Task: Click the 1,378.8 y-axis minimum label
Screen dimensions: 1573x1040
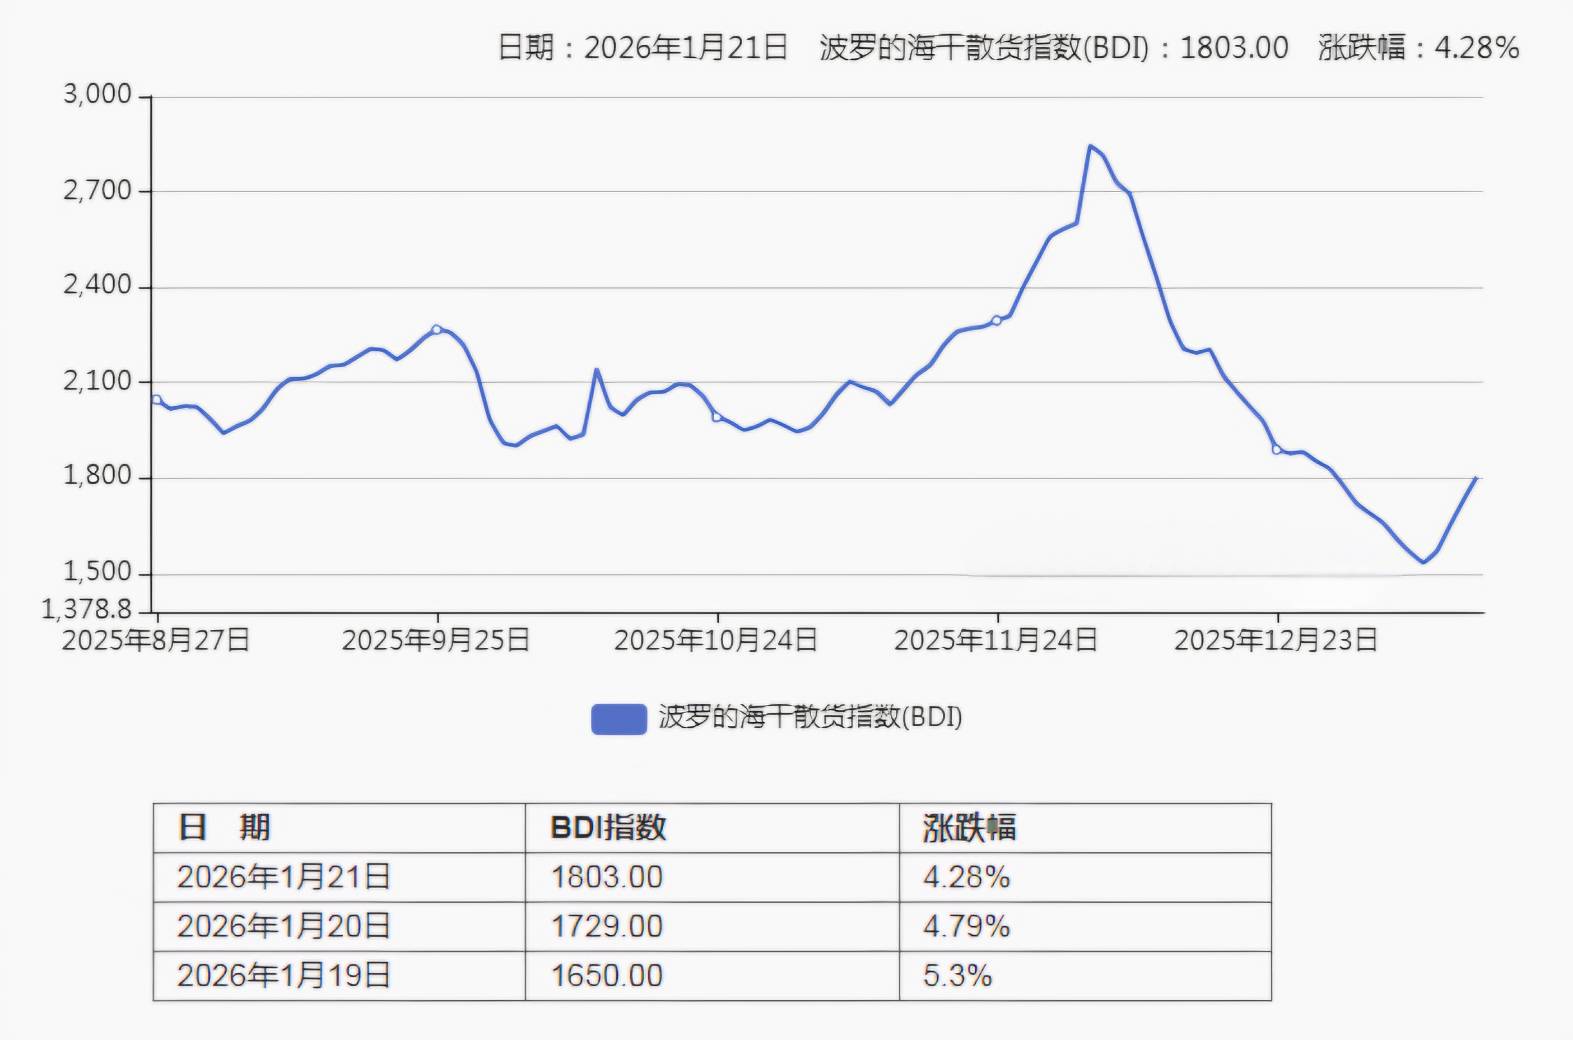Action: click(x=87, y=608)
